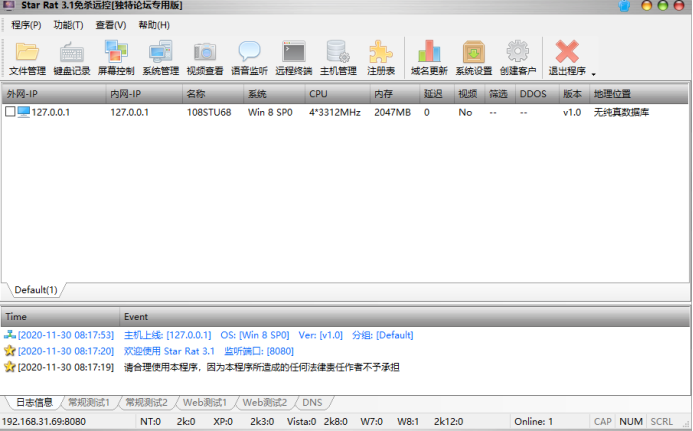Image resolution: width=693 pixels, height=431 pixels.
Task: Sort by the 内存 column header
Action: click(395, 94)
